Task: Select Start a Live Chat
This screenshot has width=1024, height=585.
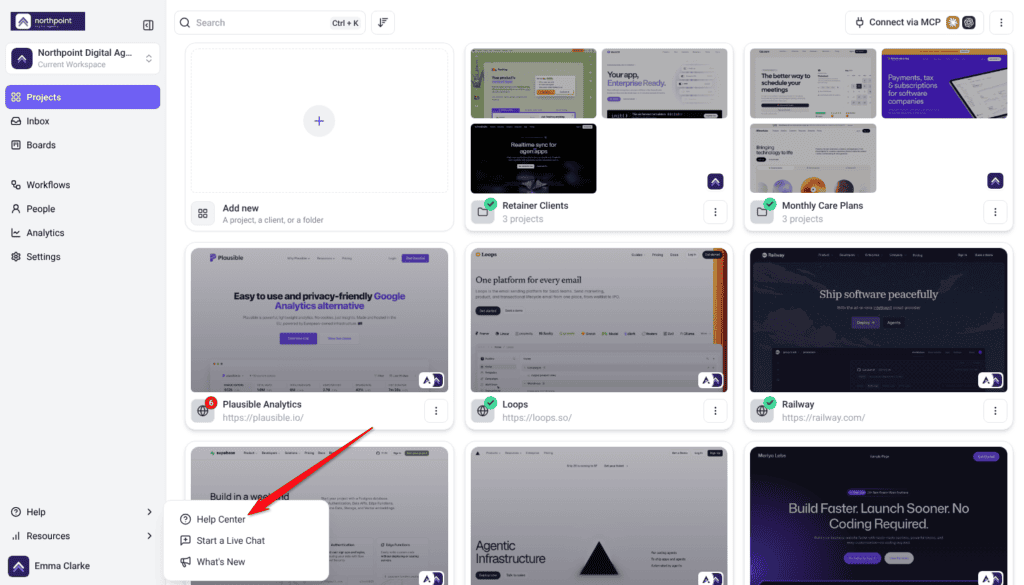Action: 246,541
